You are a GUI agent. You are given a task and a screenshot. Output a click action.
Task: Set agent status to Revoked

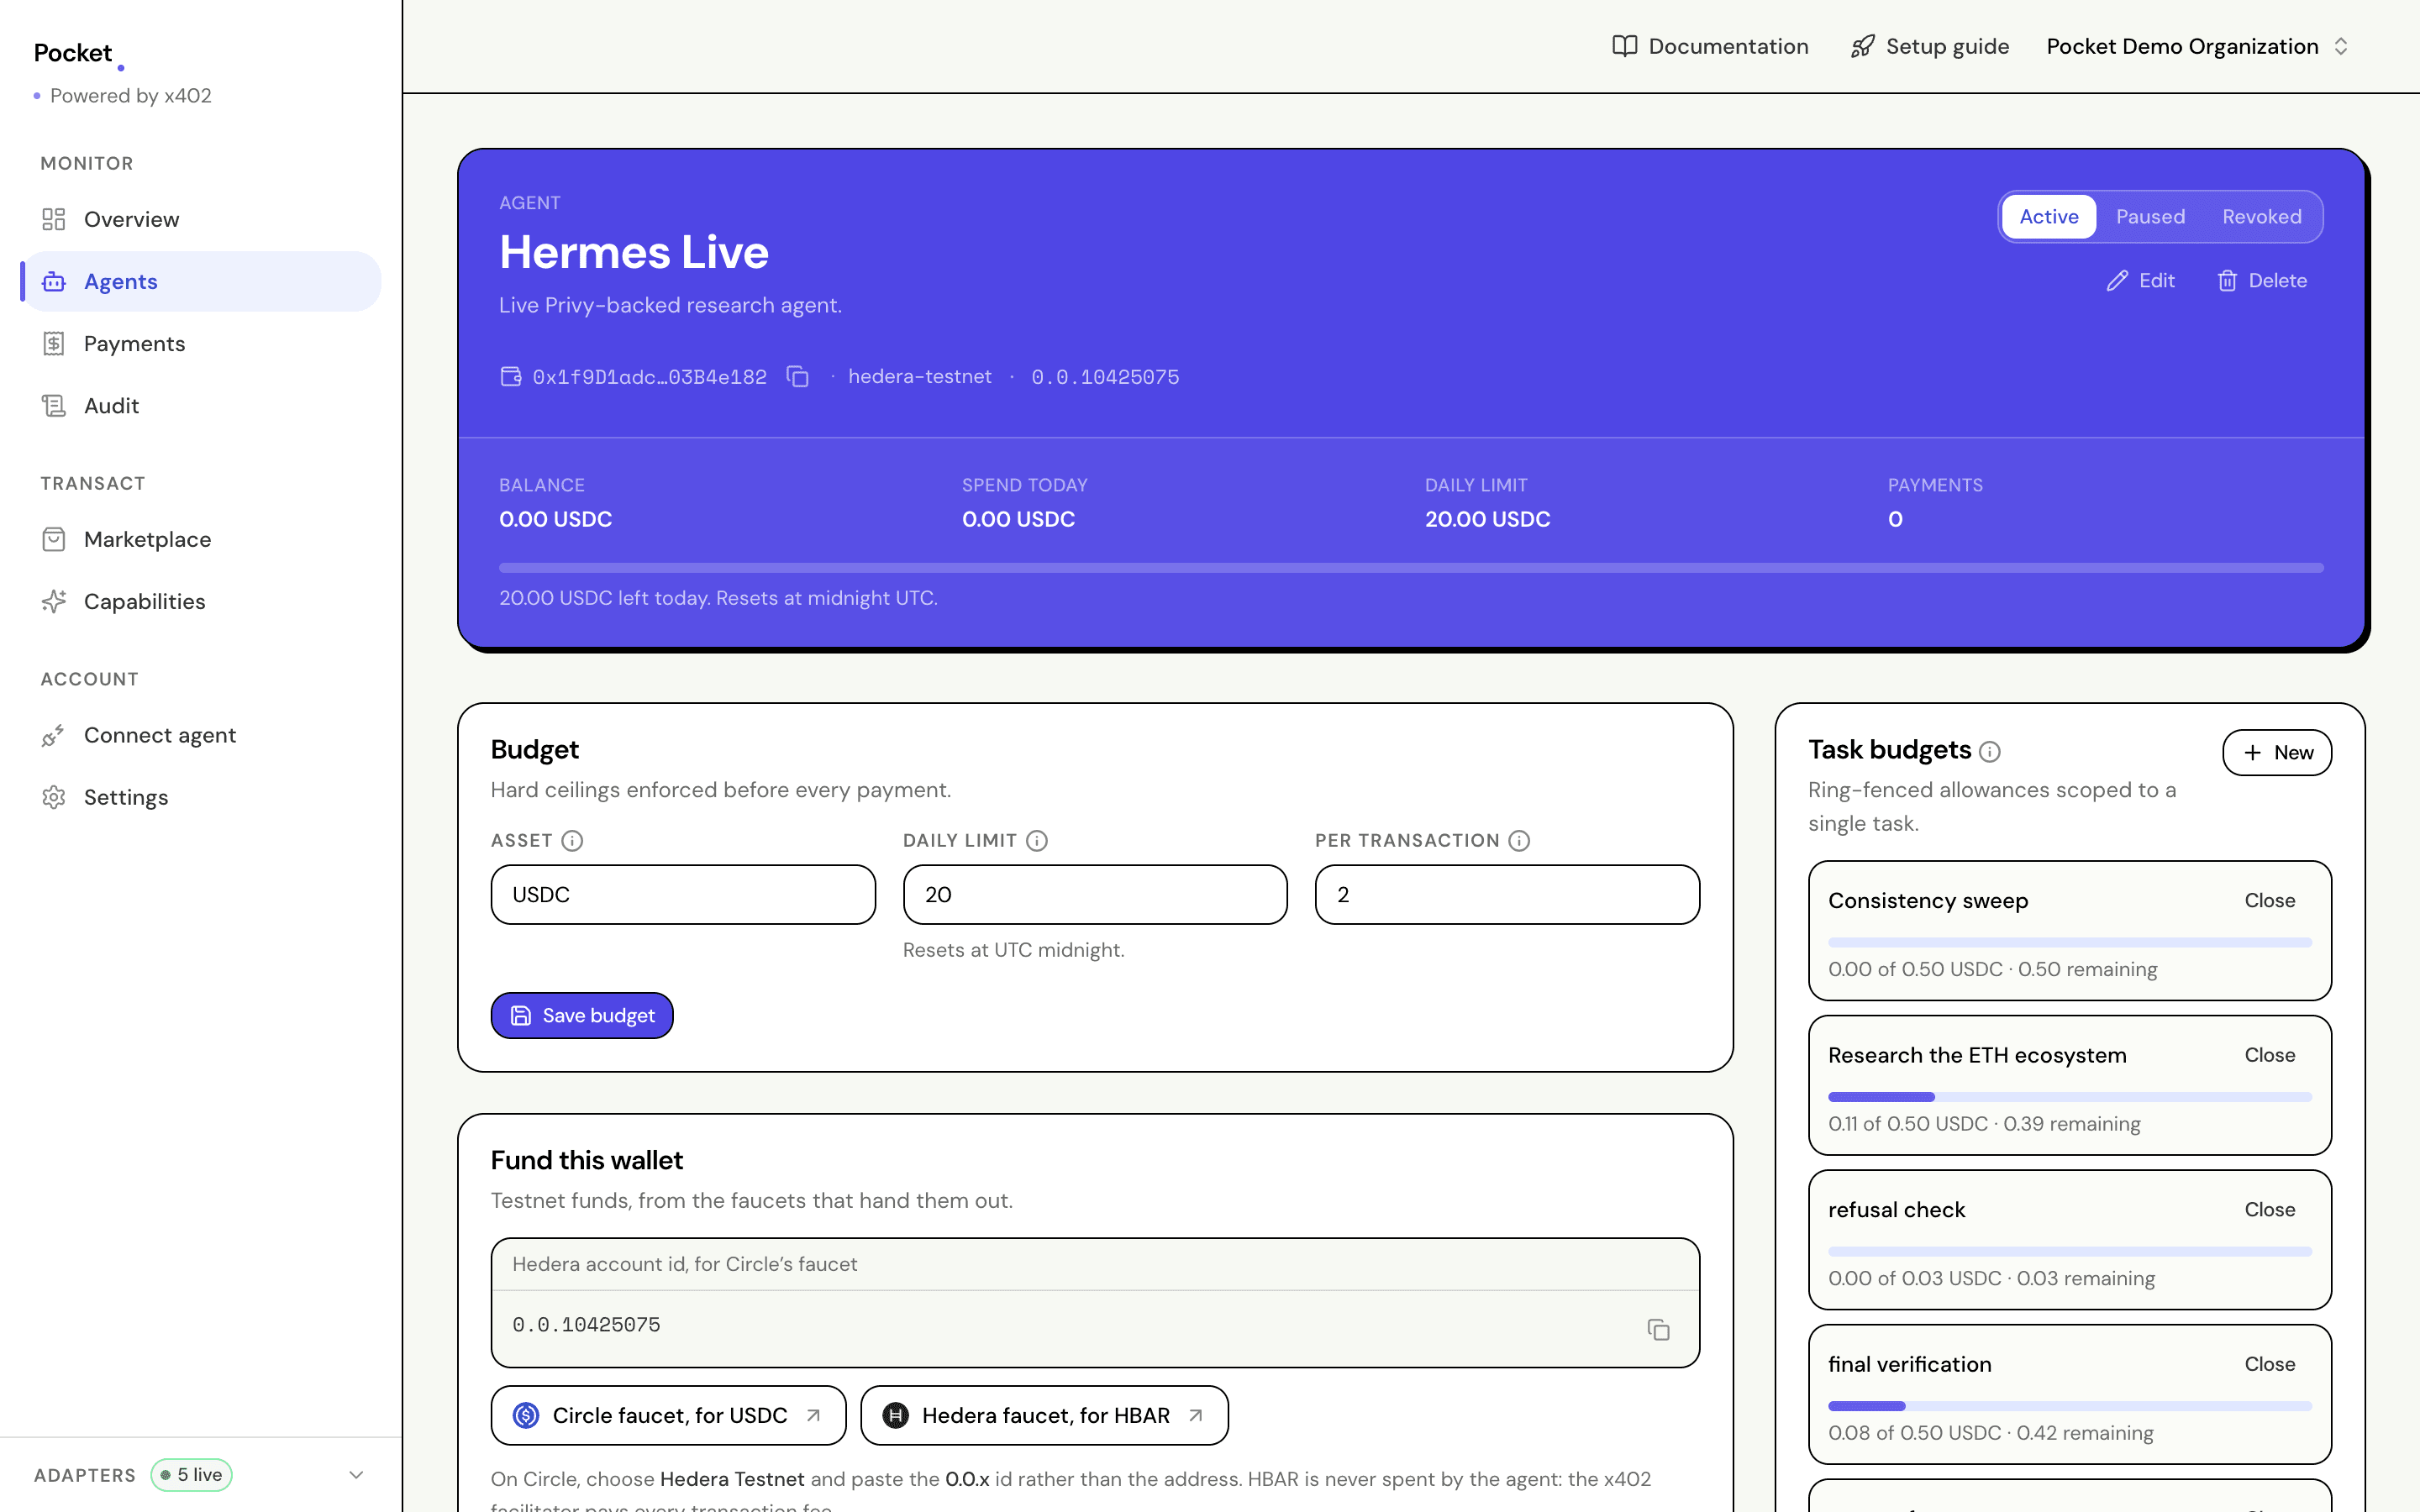2262,217
